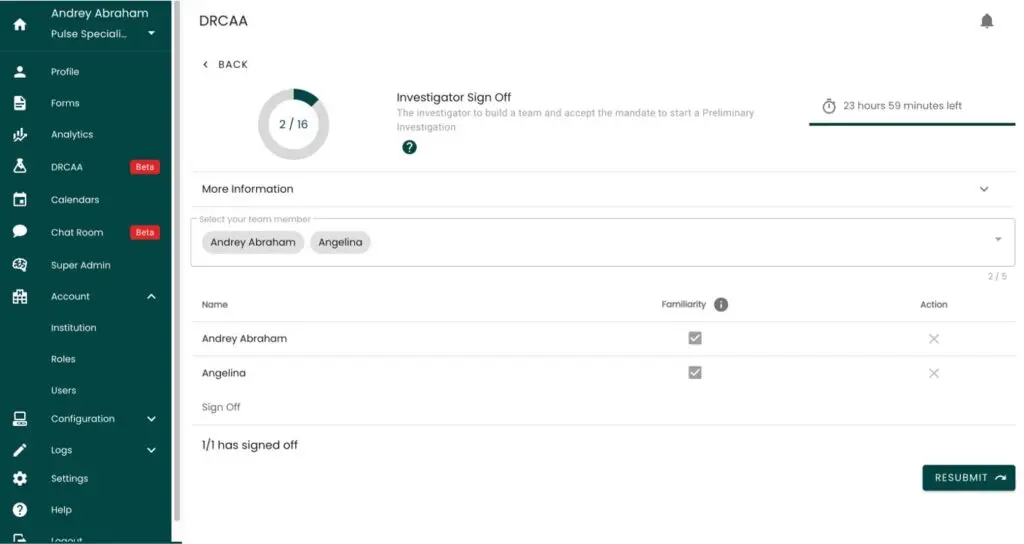The width and height of the screenshot is (1024, 544).
Task: Remove Angelina using X action icon
Action: (x=933, y=373)
